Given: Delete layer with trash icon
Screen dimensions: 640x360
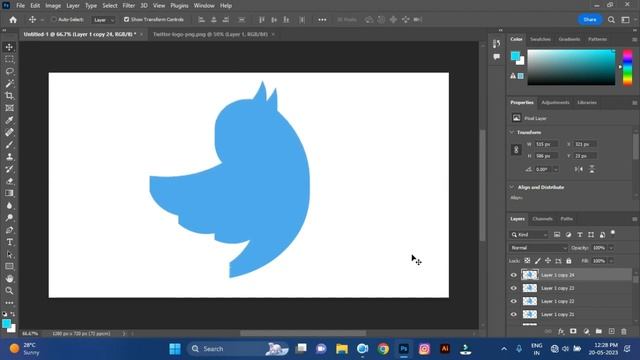Looking at the screenshot, I should (624, 331).
